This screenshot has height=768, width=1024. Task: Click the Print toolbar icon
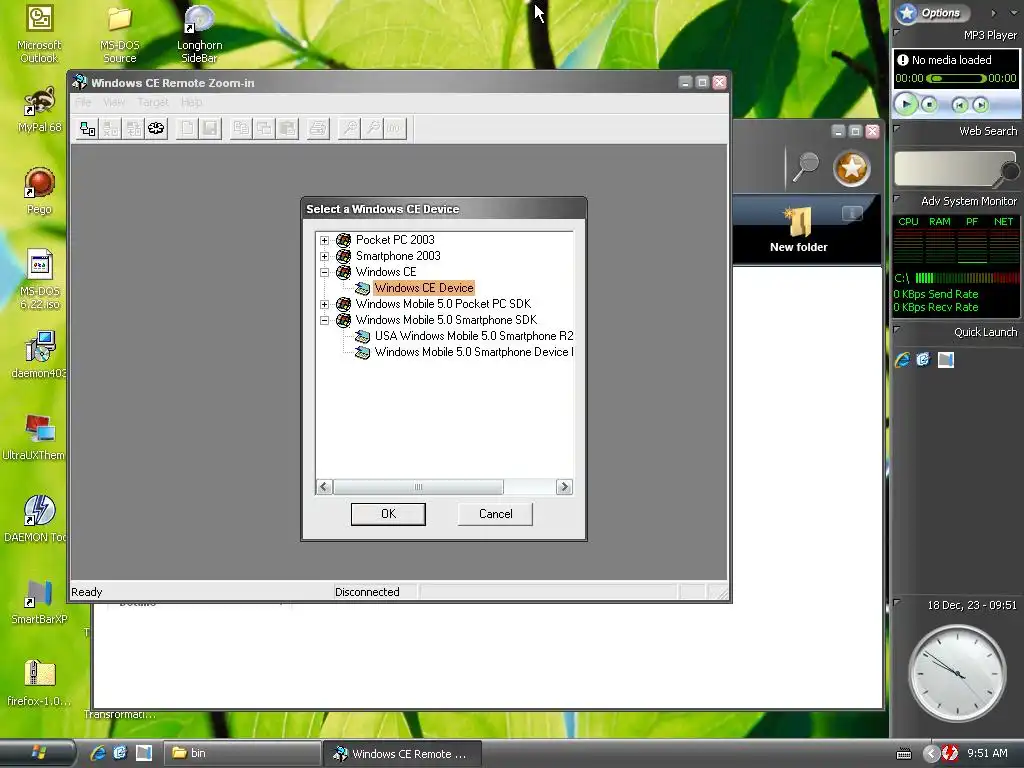(x=318, y=129)
